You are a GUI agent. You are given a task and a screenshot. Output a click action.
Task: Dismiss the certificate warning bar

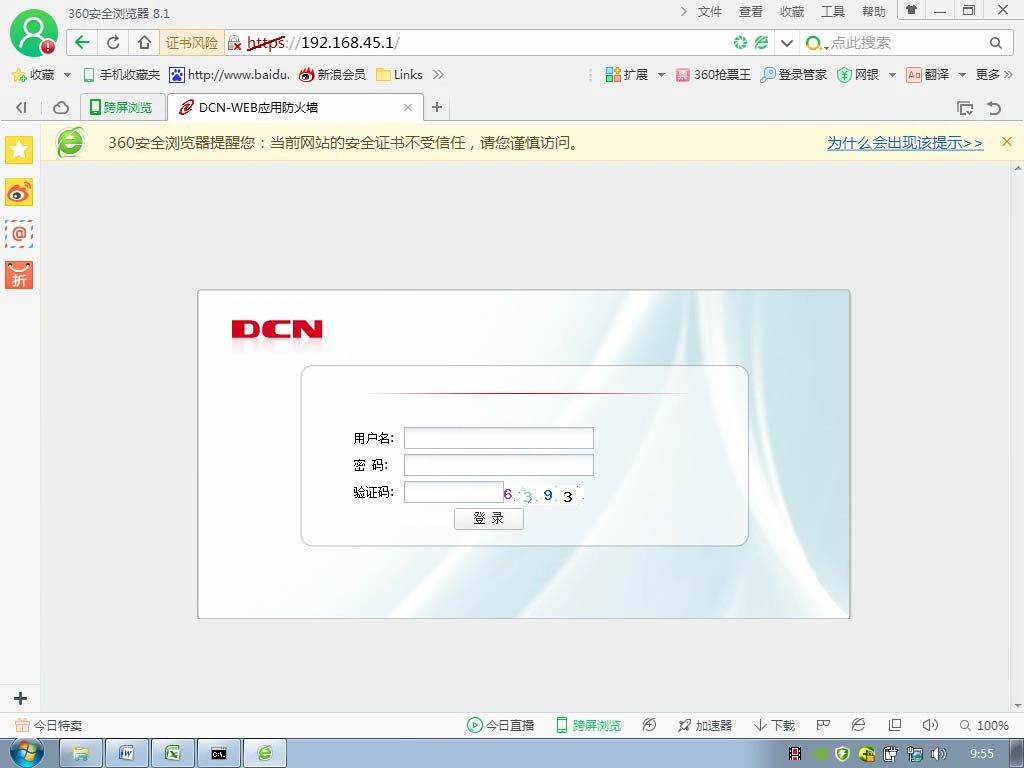pyautogui.click(x=1007, y=142)
